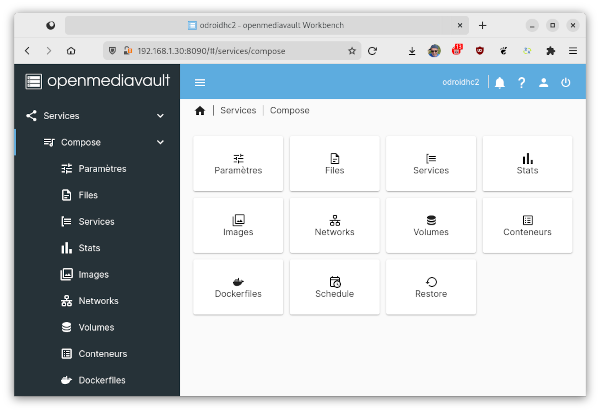Select Conteneurs in the sidebar
This screenshot has height=412, width=600.
[x=97, y=354]
